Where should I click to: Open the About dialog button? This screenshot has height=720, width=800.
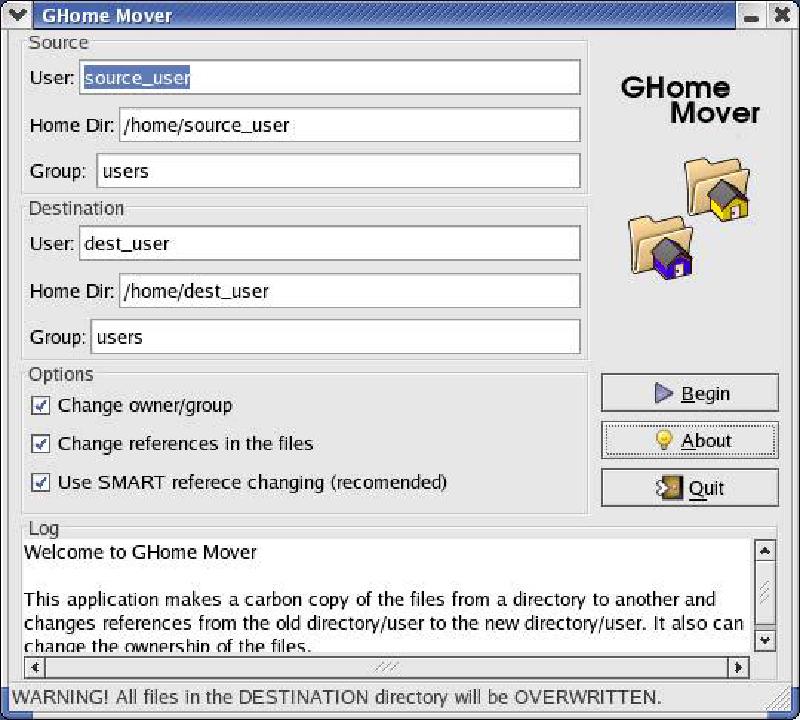(x=690, y=440)
